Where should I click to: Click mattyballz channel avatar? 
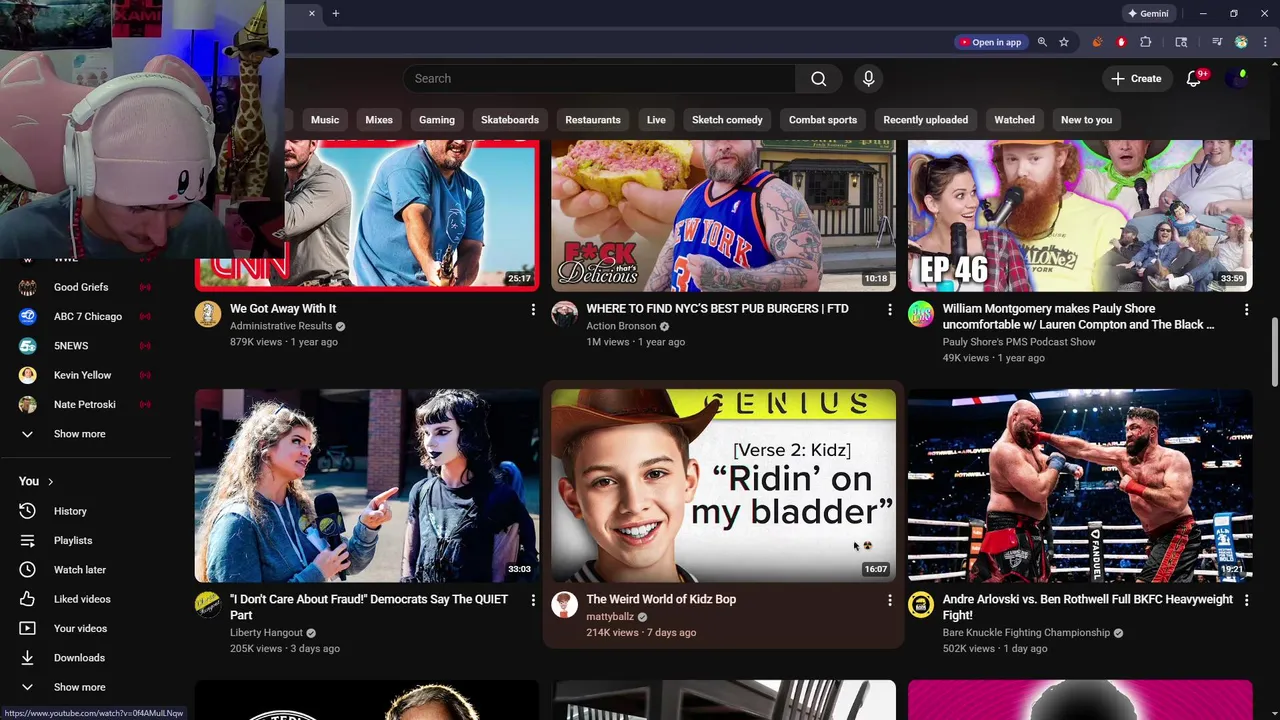point(564,604)
